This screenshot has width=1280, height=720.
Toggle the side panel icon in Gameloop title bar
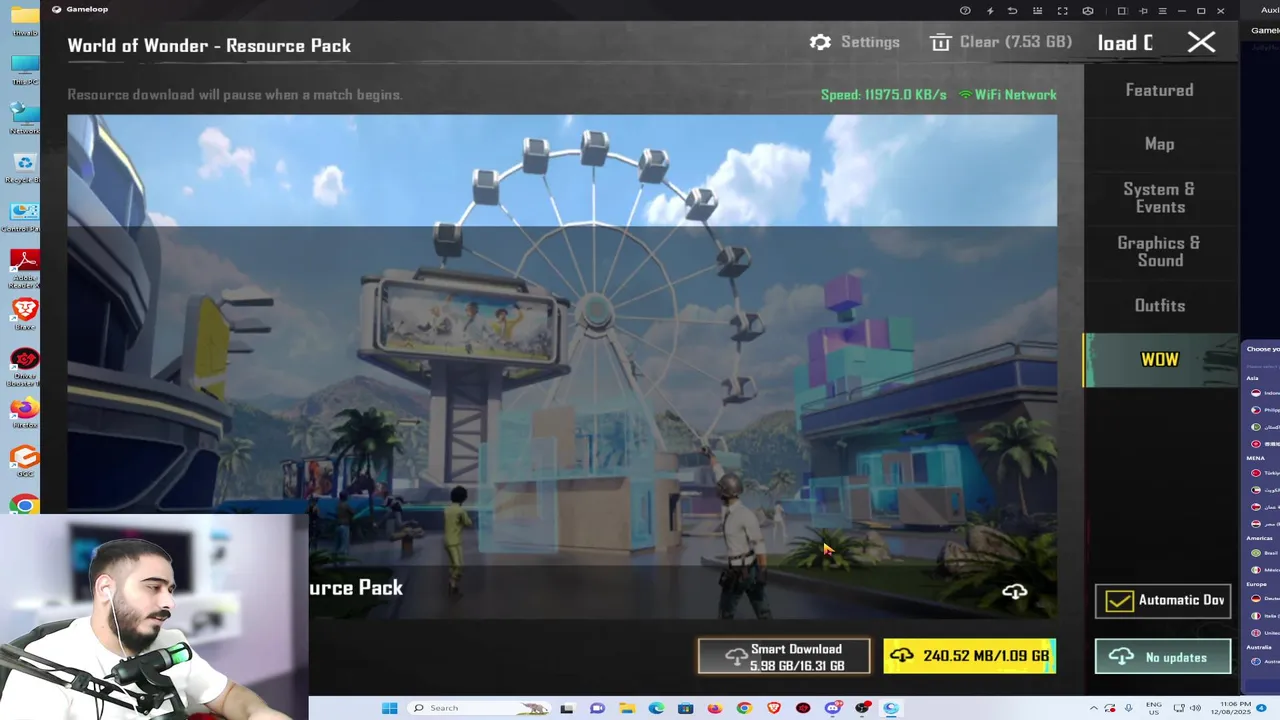pyautogui.click(x=1122, y=11)
